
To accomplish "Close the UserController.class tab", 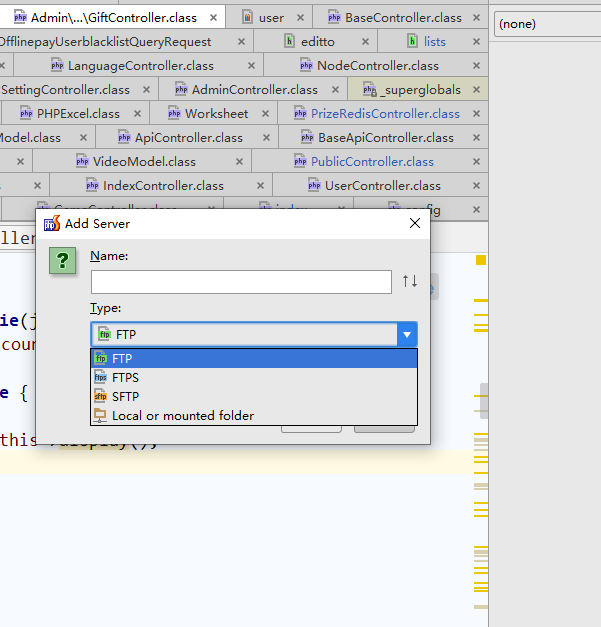I will pyautogui.click(x=476, y=186).
